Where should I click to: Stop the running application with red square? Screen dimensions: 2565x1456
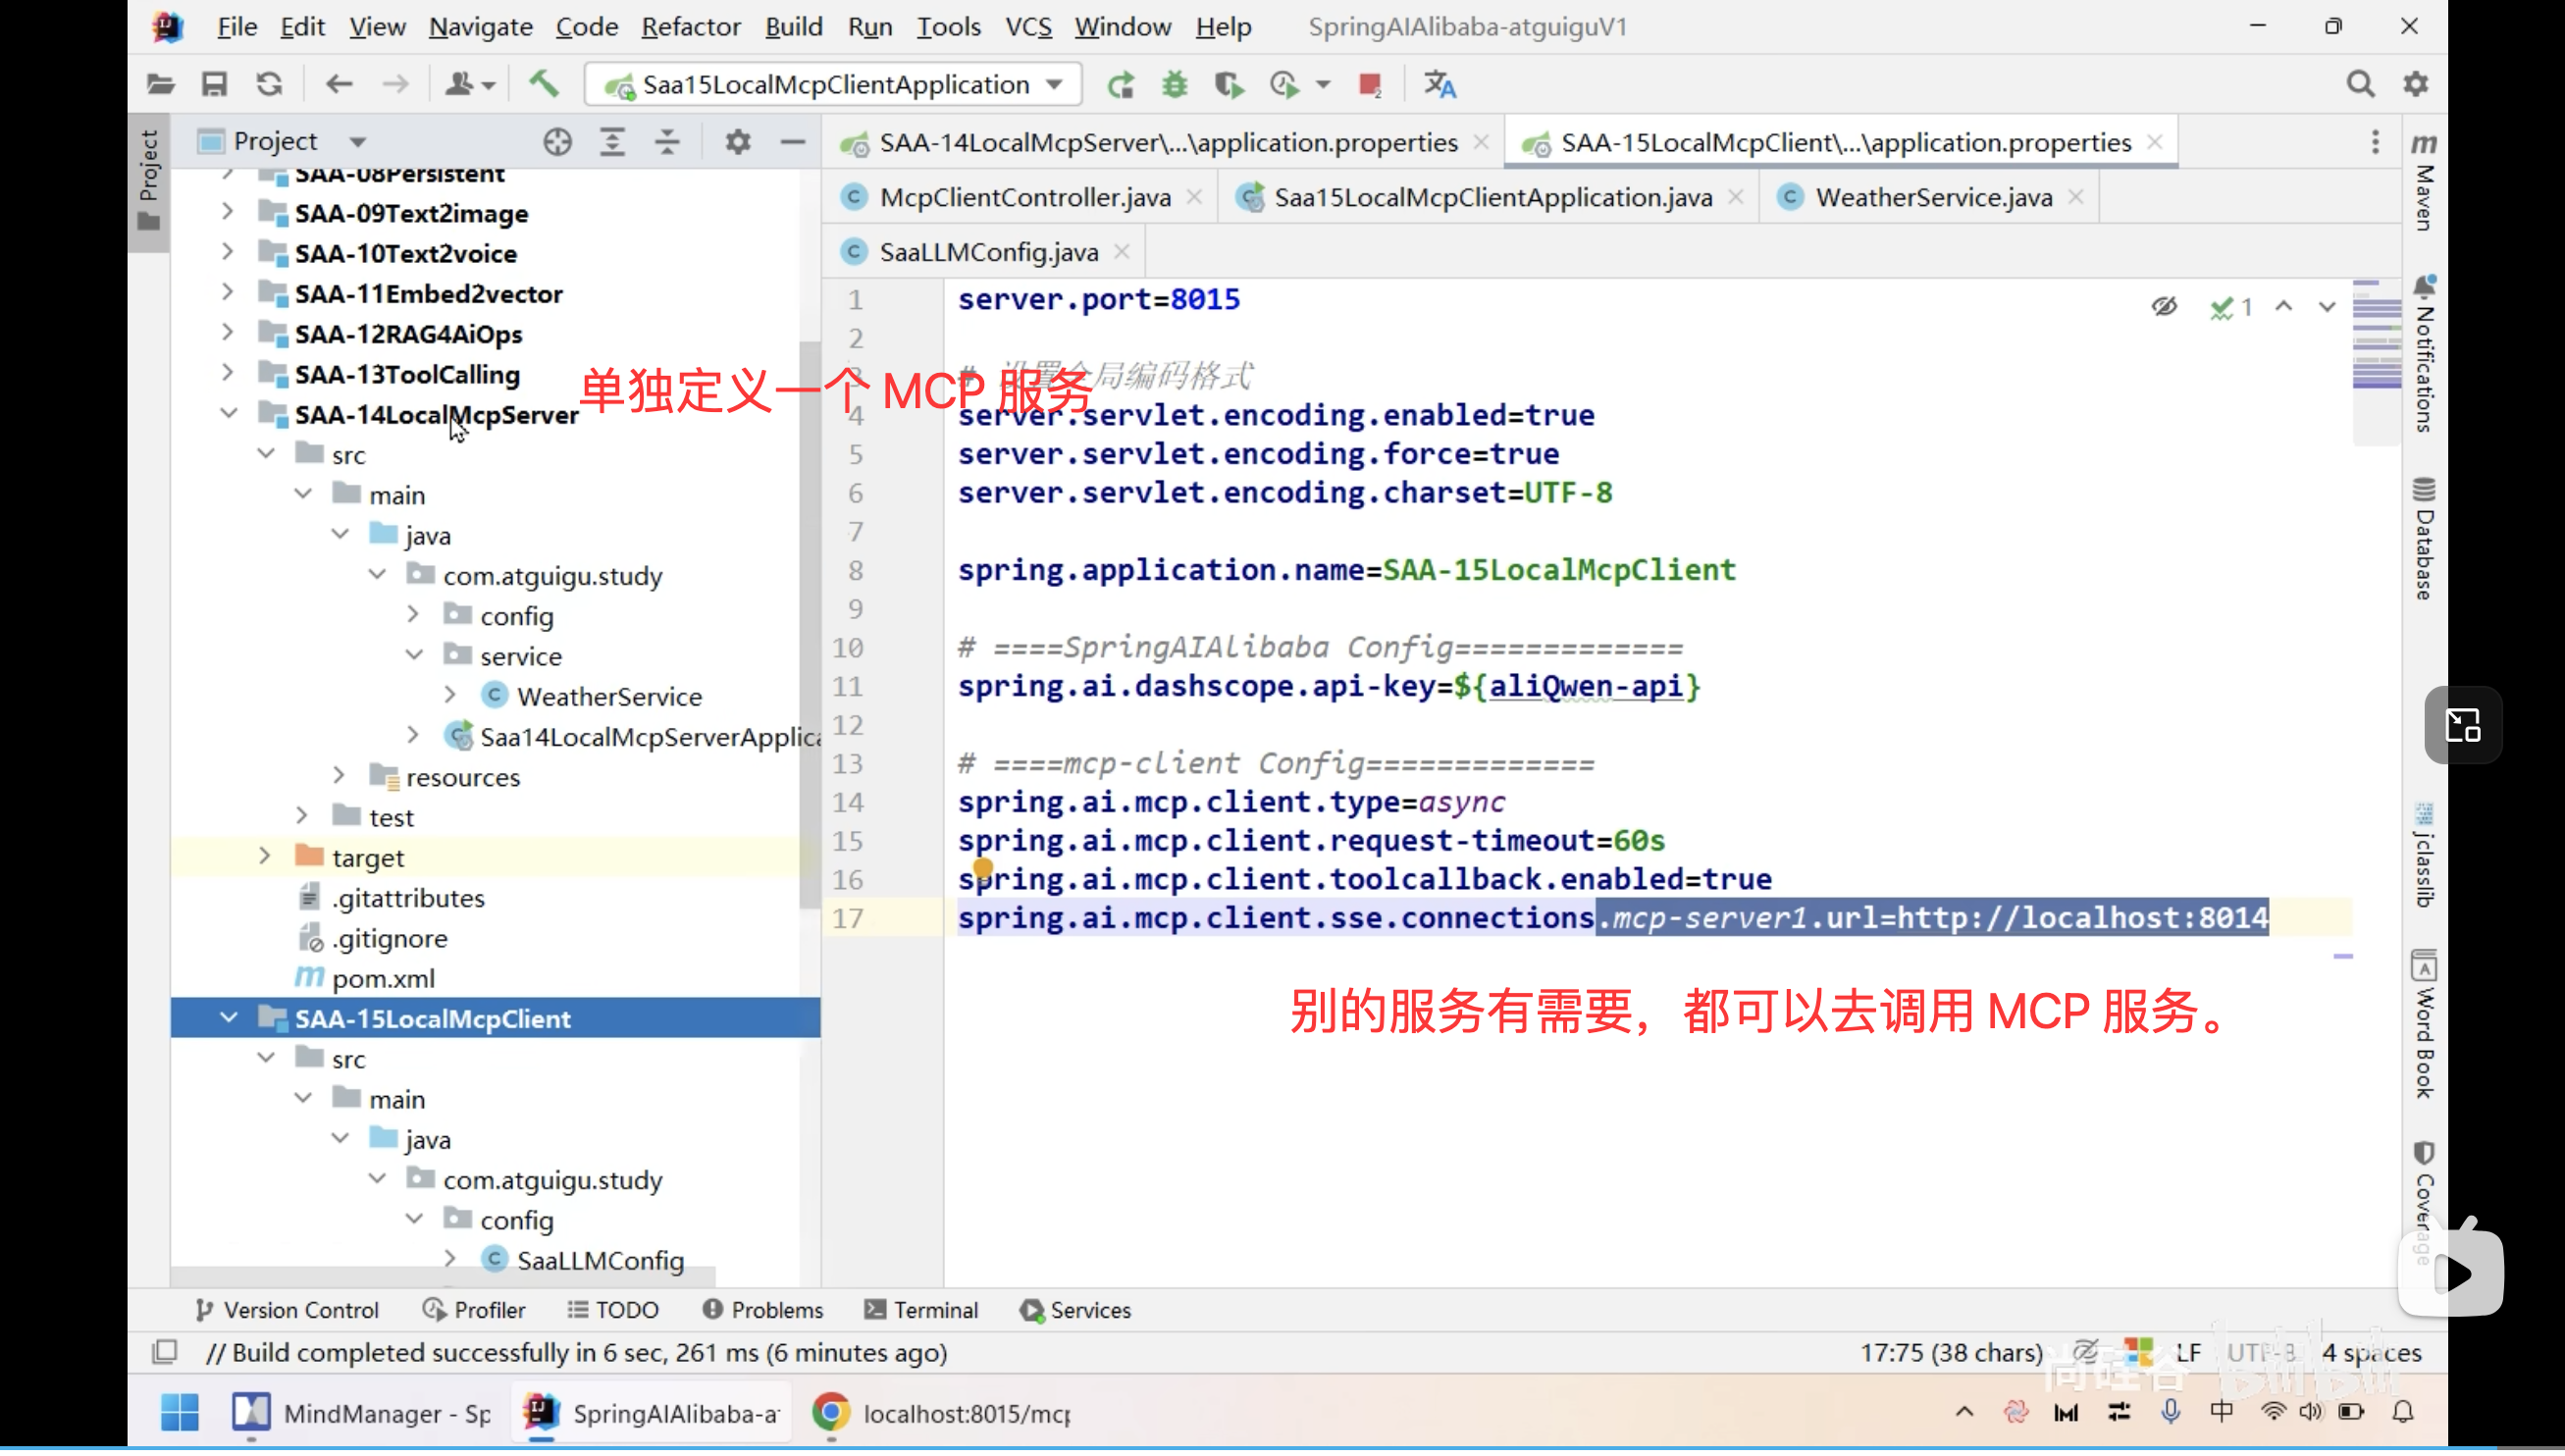[x=1369, y=85]
